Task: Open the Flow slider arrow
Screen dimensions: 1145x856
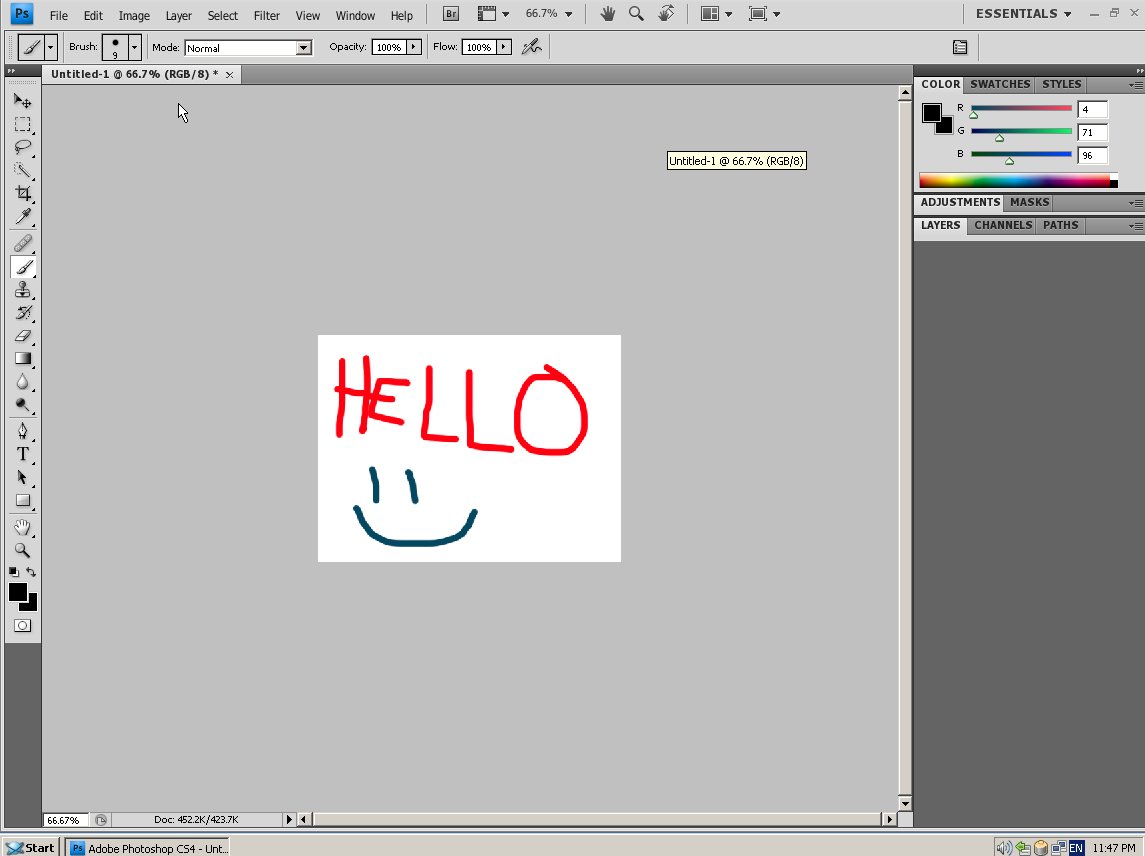Action: point(504,47)
